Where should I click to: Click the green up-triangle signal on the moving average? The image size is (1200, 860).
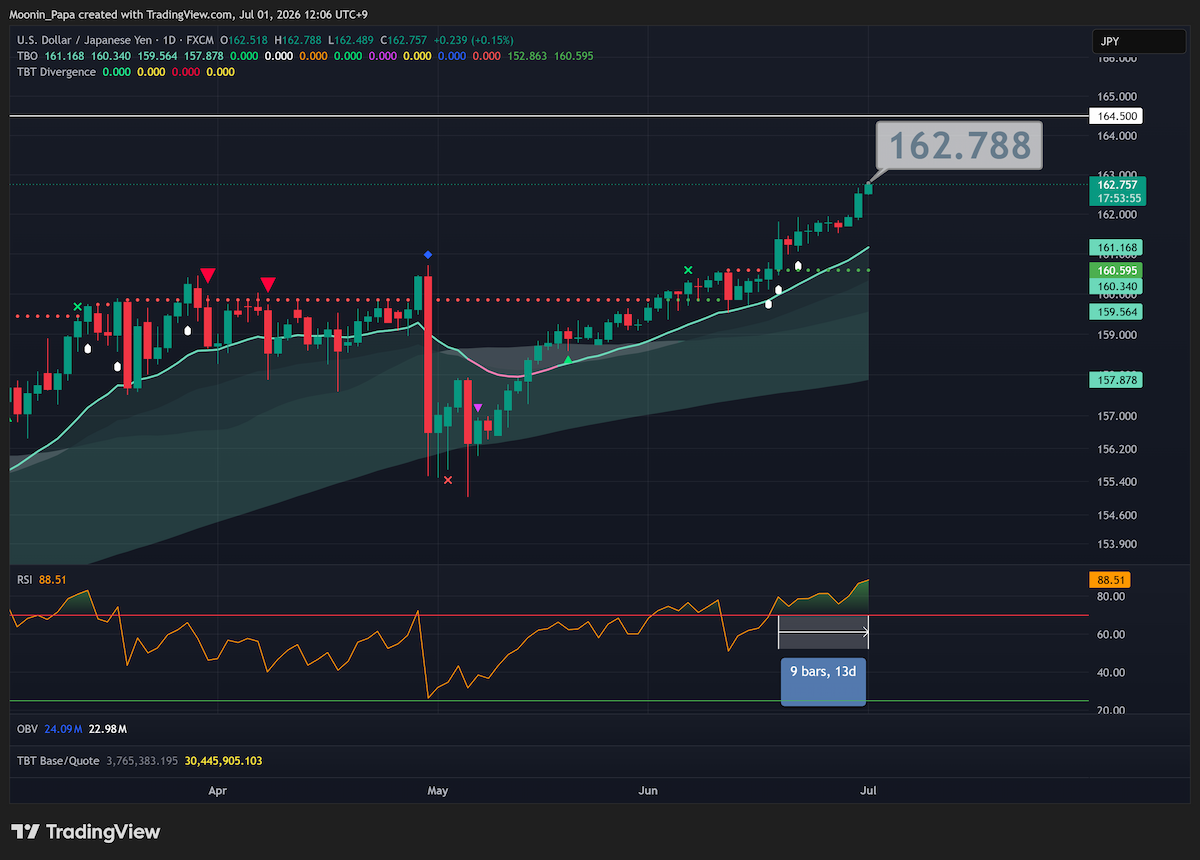coord(568,359)
